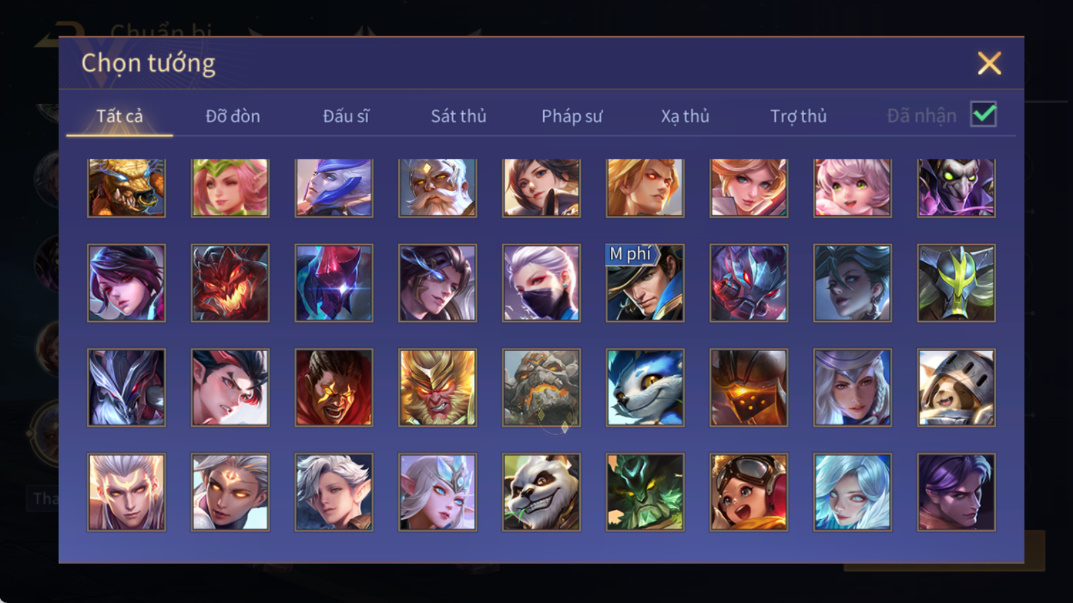Viewport: 1073px width, 603px height.
Task: Open the Xạ thủ hero filter
Action: coord(685,116)
